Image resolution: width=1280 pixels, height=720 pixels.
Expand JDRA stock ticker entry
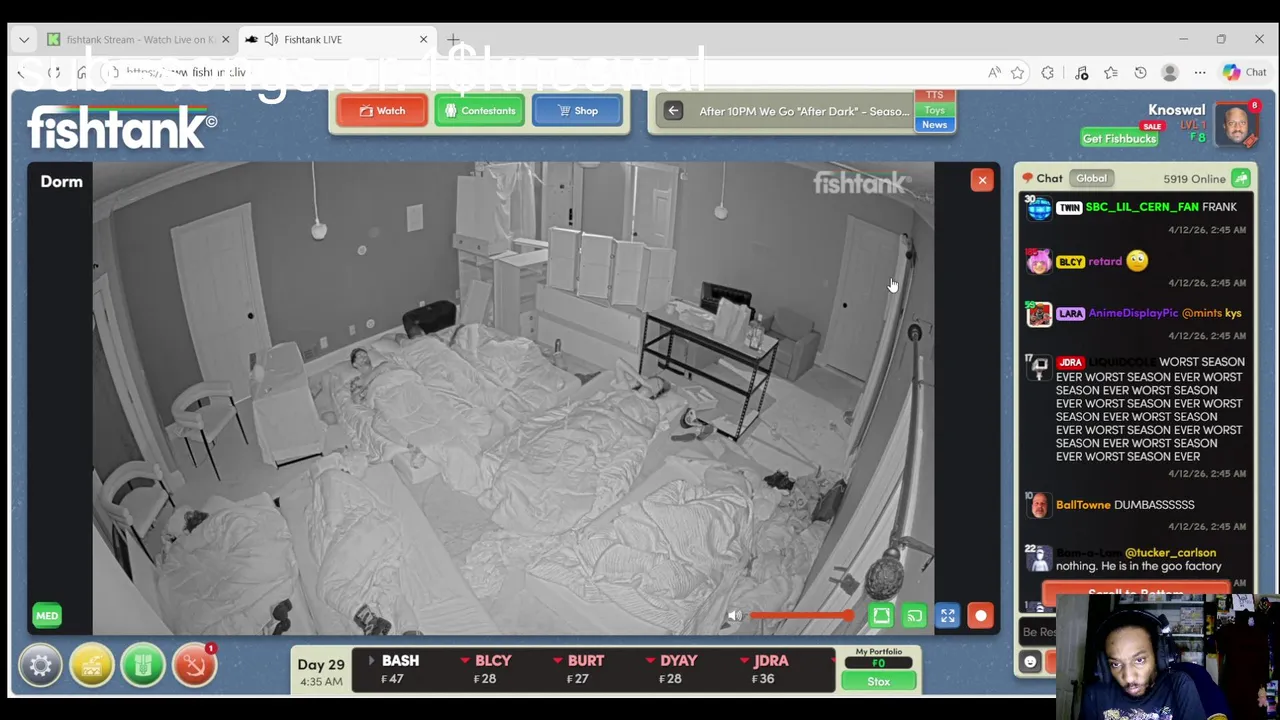point(766,669)
